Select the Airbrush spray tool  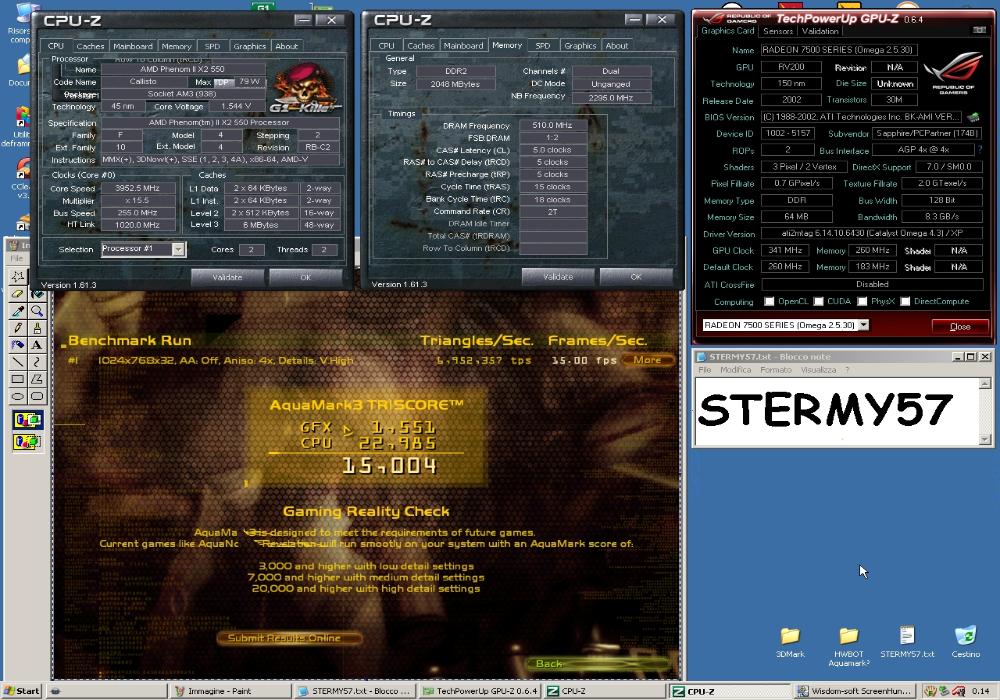[x=17, y=345]
